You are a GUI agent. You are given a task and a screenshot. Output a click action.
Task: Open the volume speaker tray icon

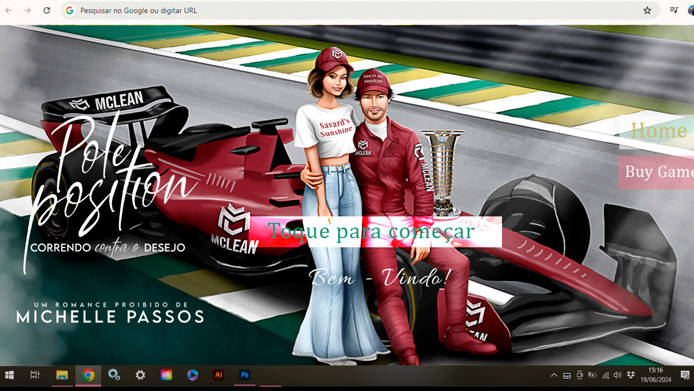[x=617, y=375]
